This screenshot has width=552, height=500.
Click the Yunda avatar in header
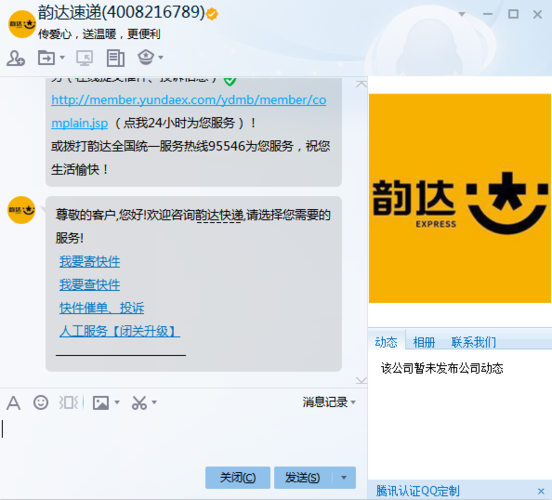coord(22,24)
